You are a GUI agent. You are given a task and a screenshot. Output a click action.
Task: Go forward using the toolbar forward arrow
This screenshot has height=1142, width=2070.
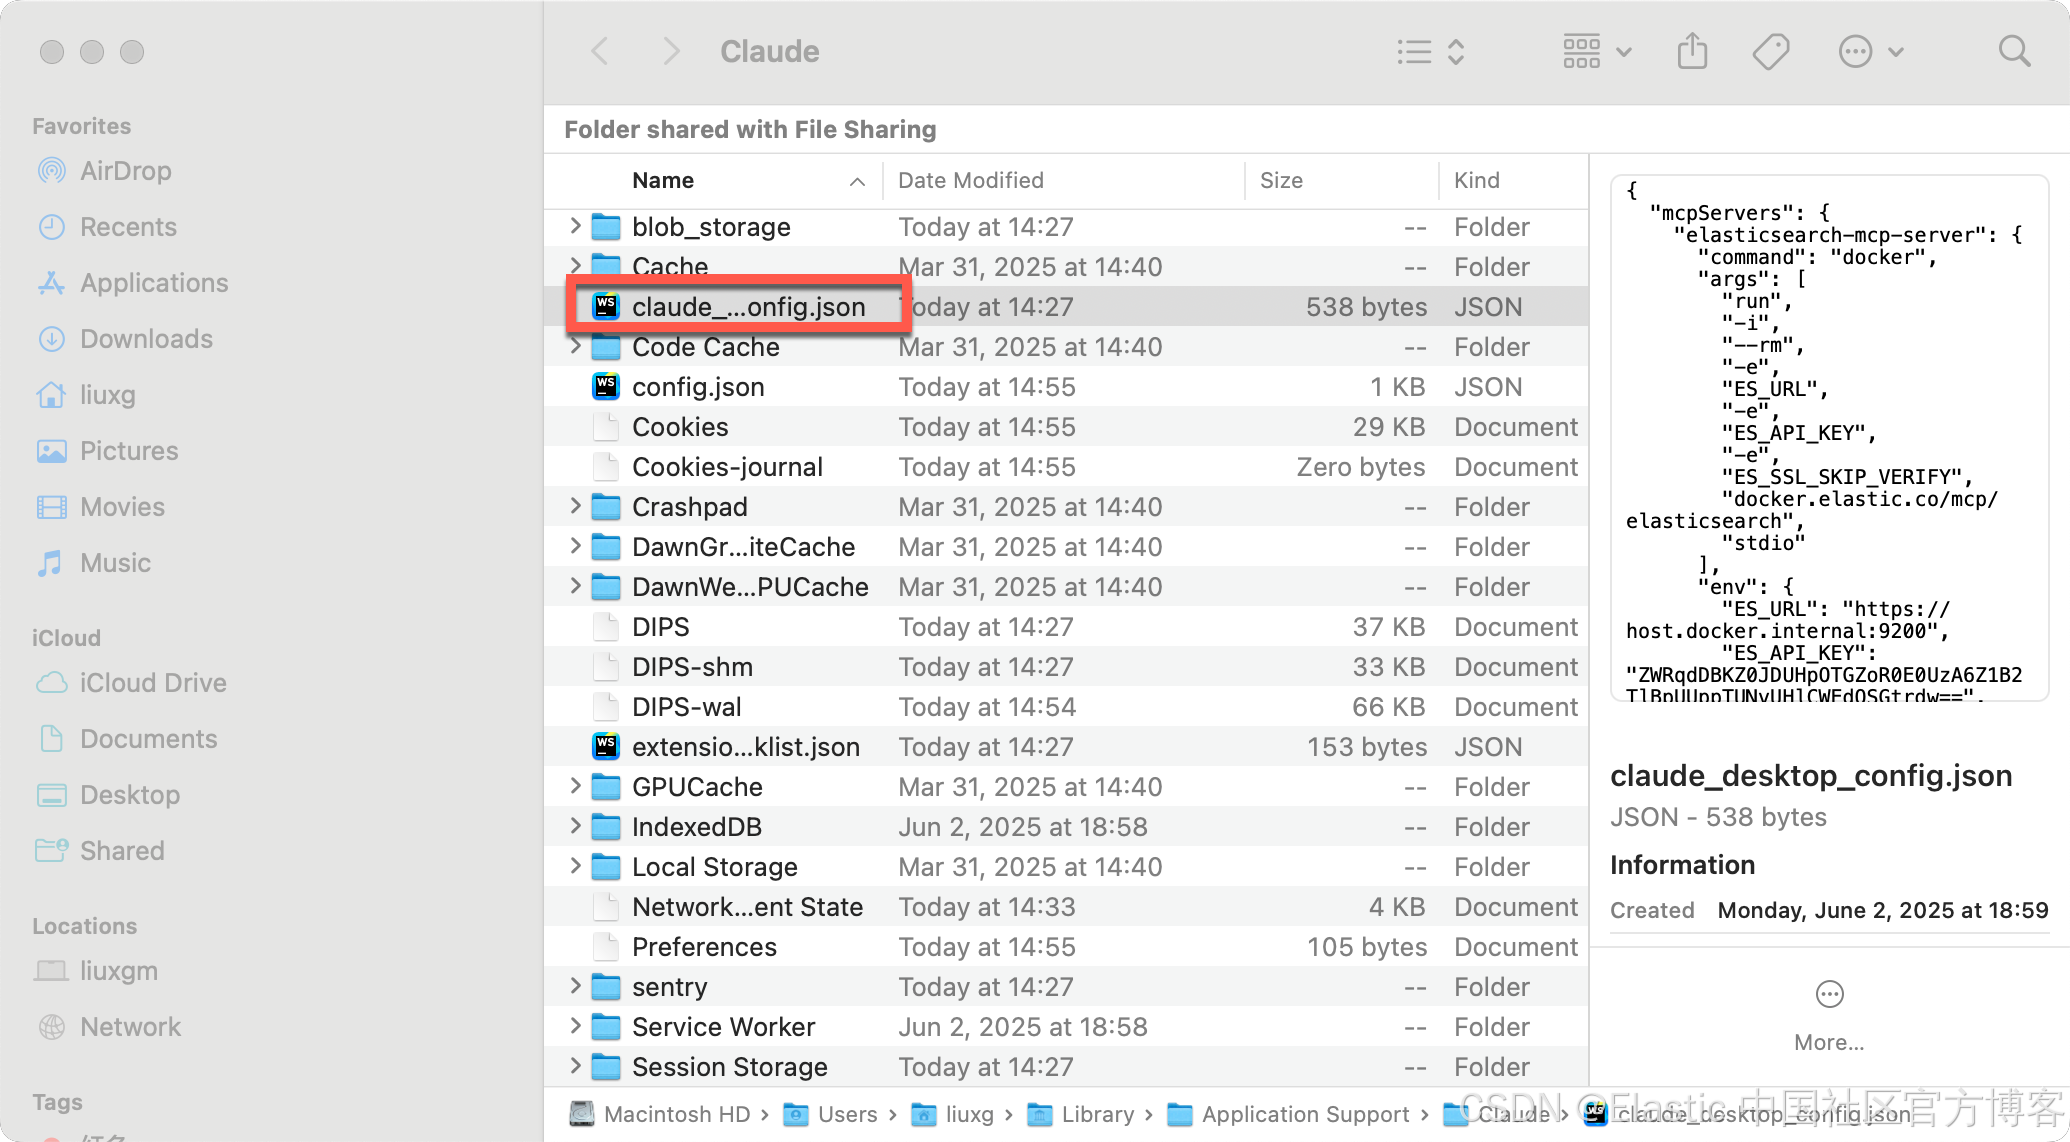tap(671, 51)
